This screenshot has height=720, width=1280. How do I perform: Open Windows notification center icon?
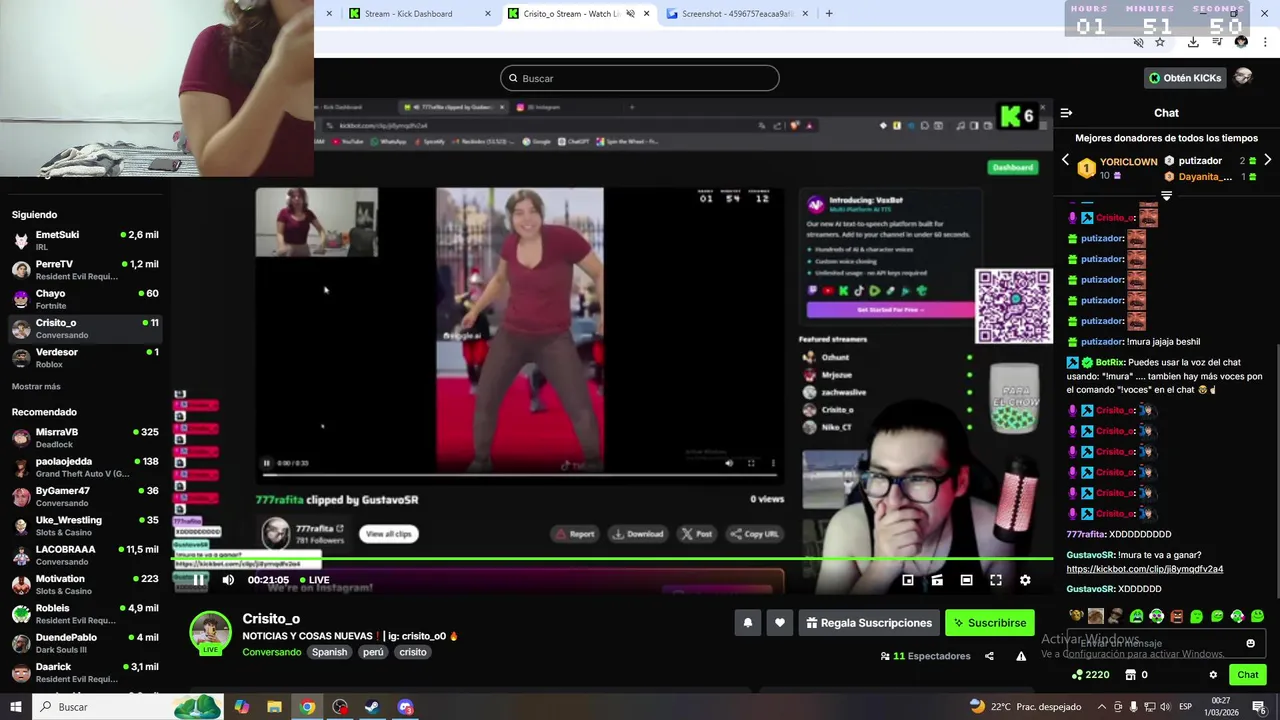1260,707
